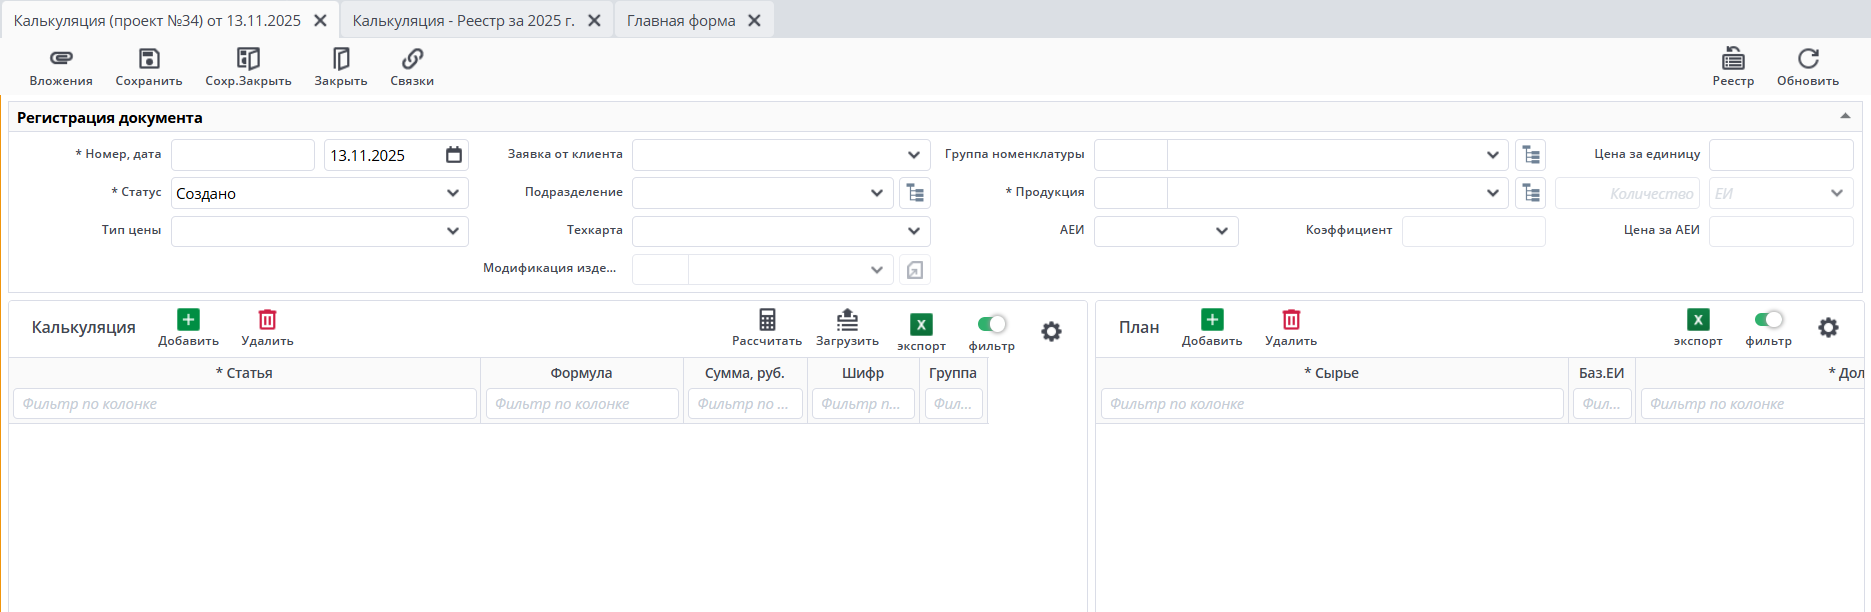Screen dimensions: 1871x612
Task: Open the Тип цены dropdown
Action: point(453,231)
